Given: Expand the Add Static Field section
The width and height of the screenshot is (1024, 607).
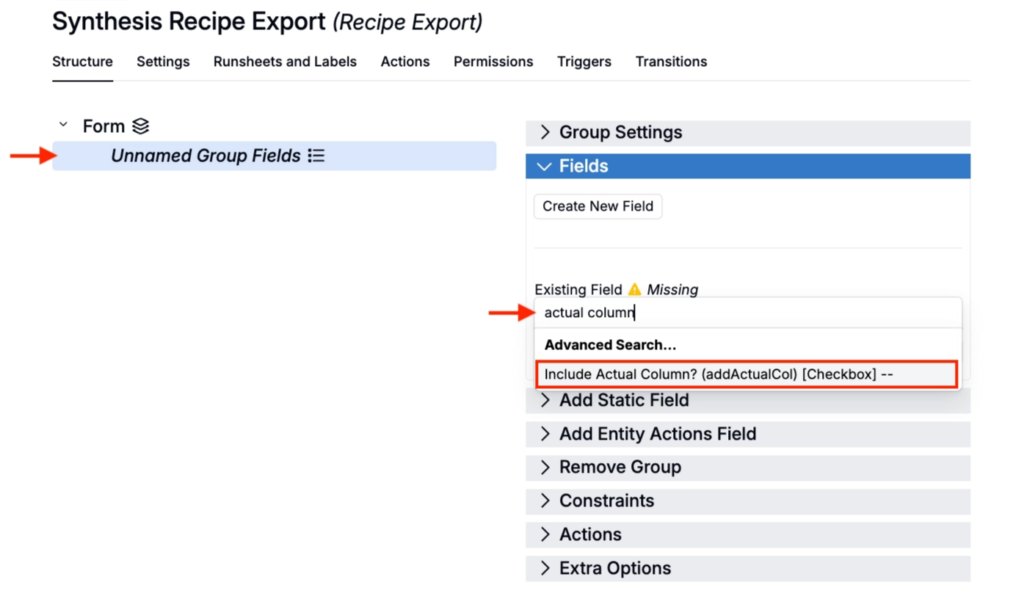Looking at the screenshot, I should tap(623, 400).
